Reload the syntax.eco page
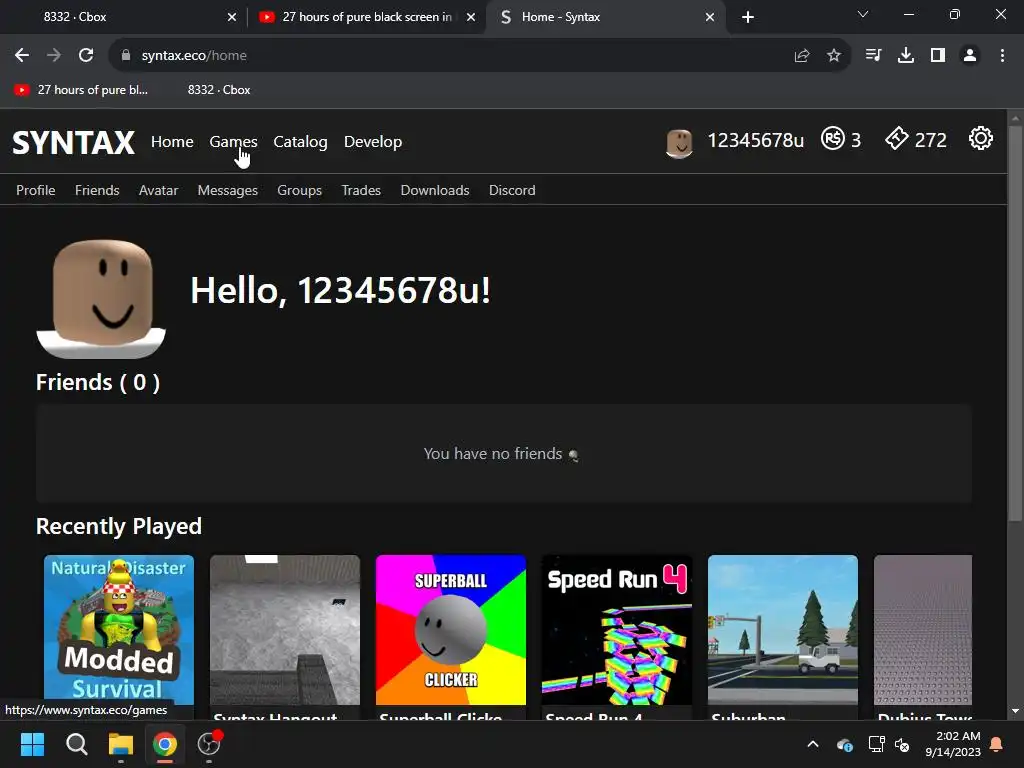The height and width of the screenshot is (768, 1024). tap(86, 56)
